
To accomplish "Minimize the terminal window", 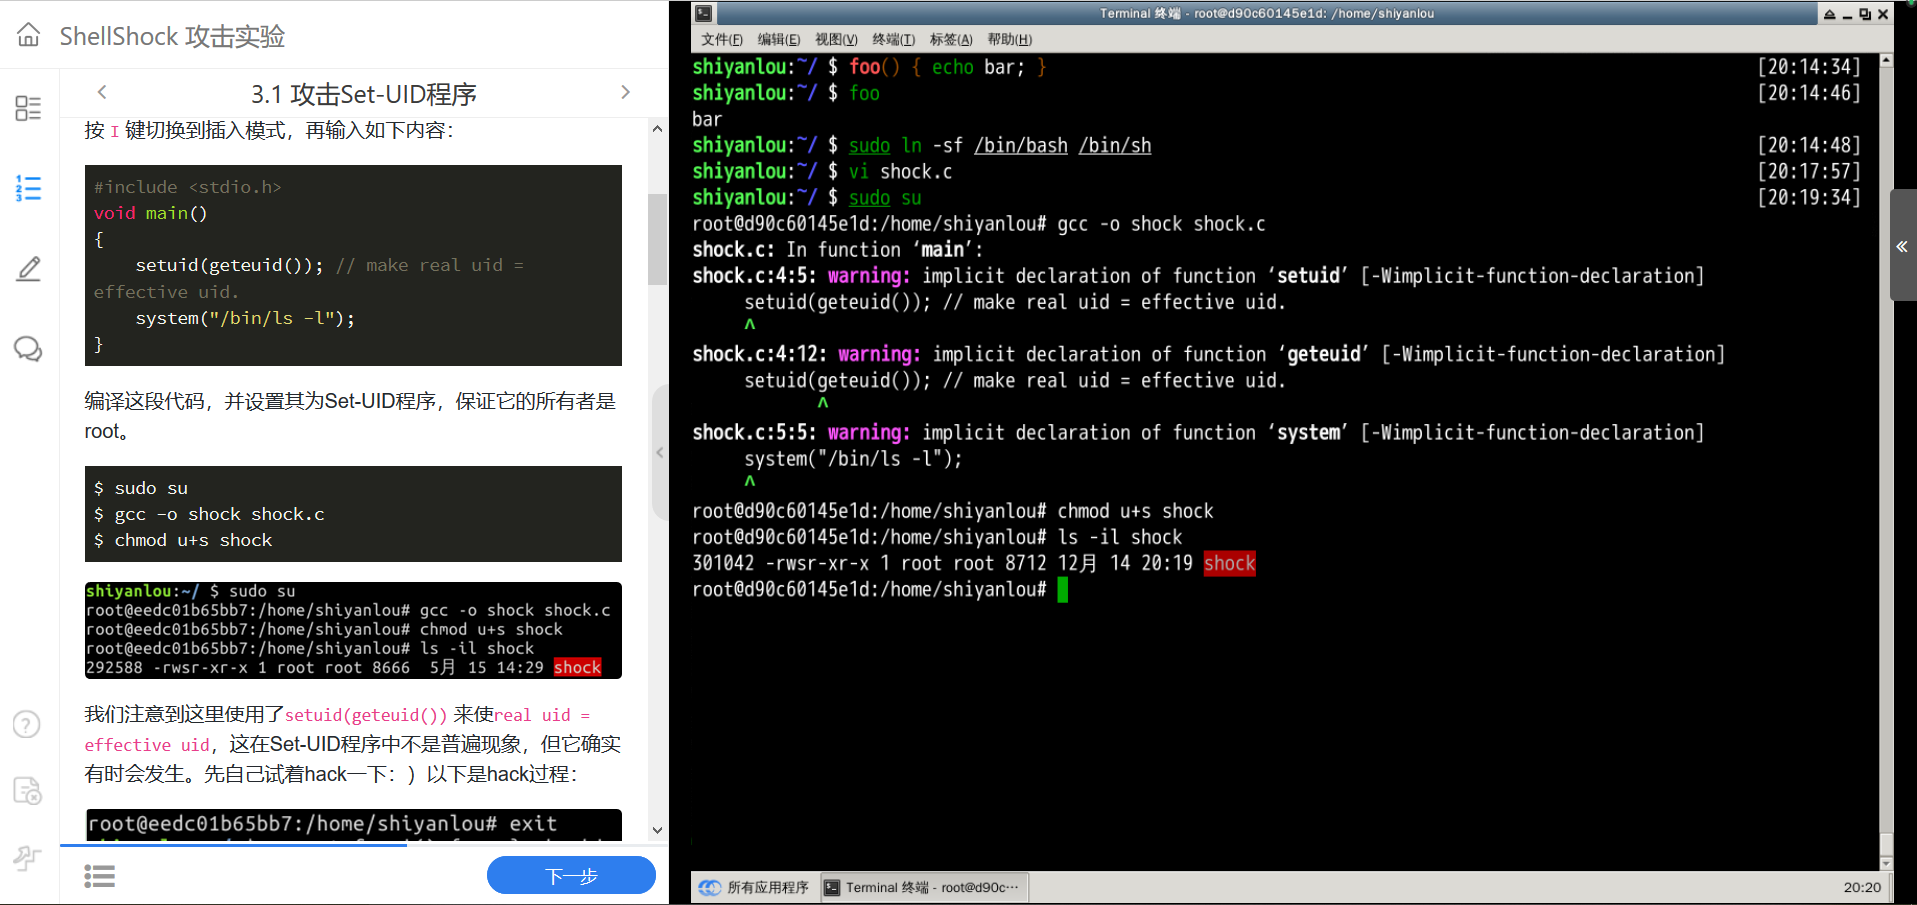I will click(x=1847, y=14).
